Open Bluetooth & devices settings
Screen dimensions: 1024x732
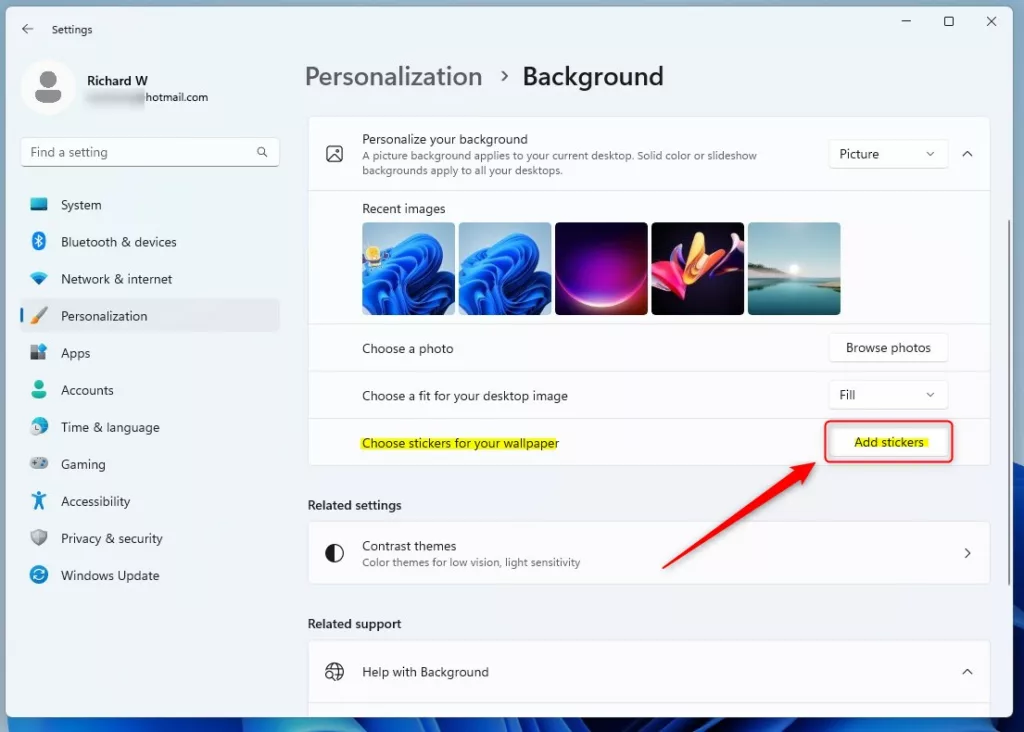point(150,242)
